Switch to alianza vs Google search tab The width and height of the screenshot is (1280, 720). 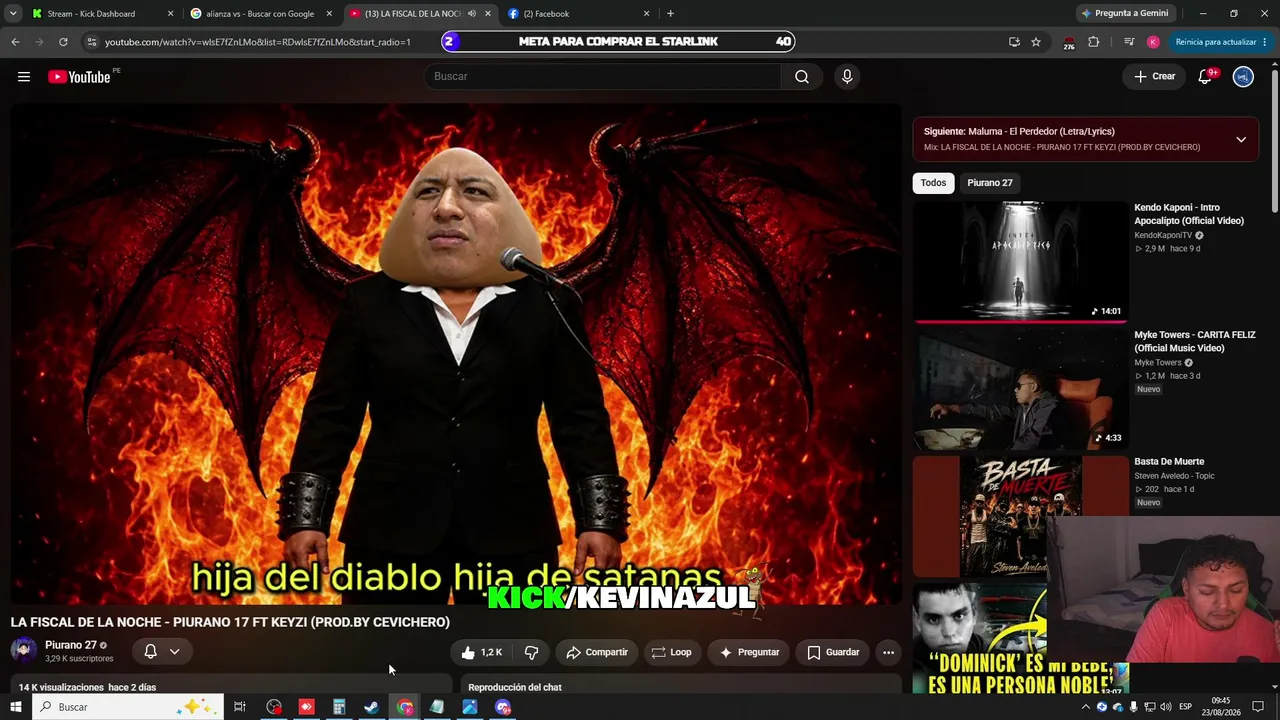260,14
